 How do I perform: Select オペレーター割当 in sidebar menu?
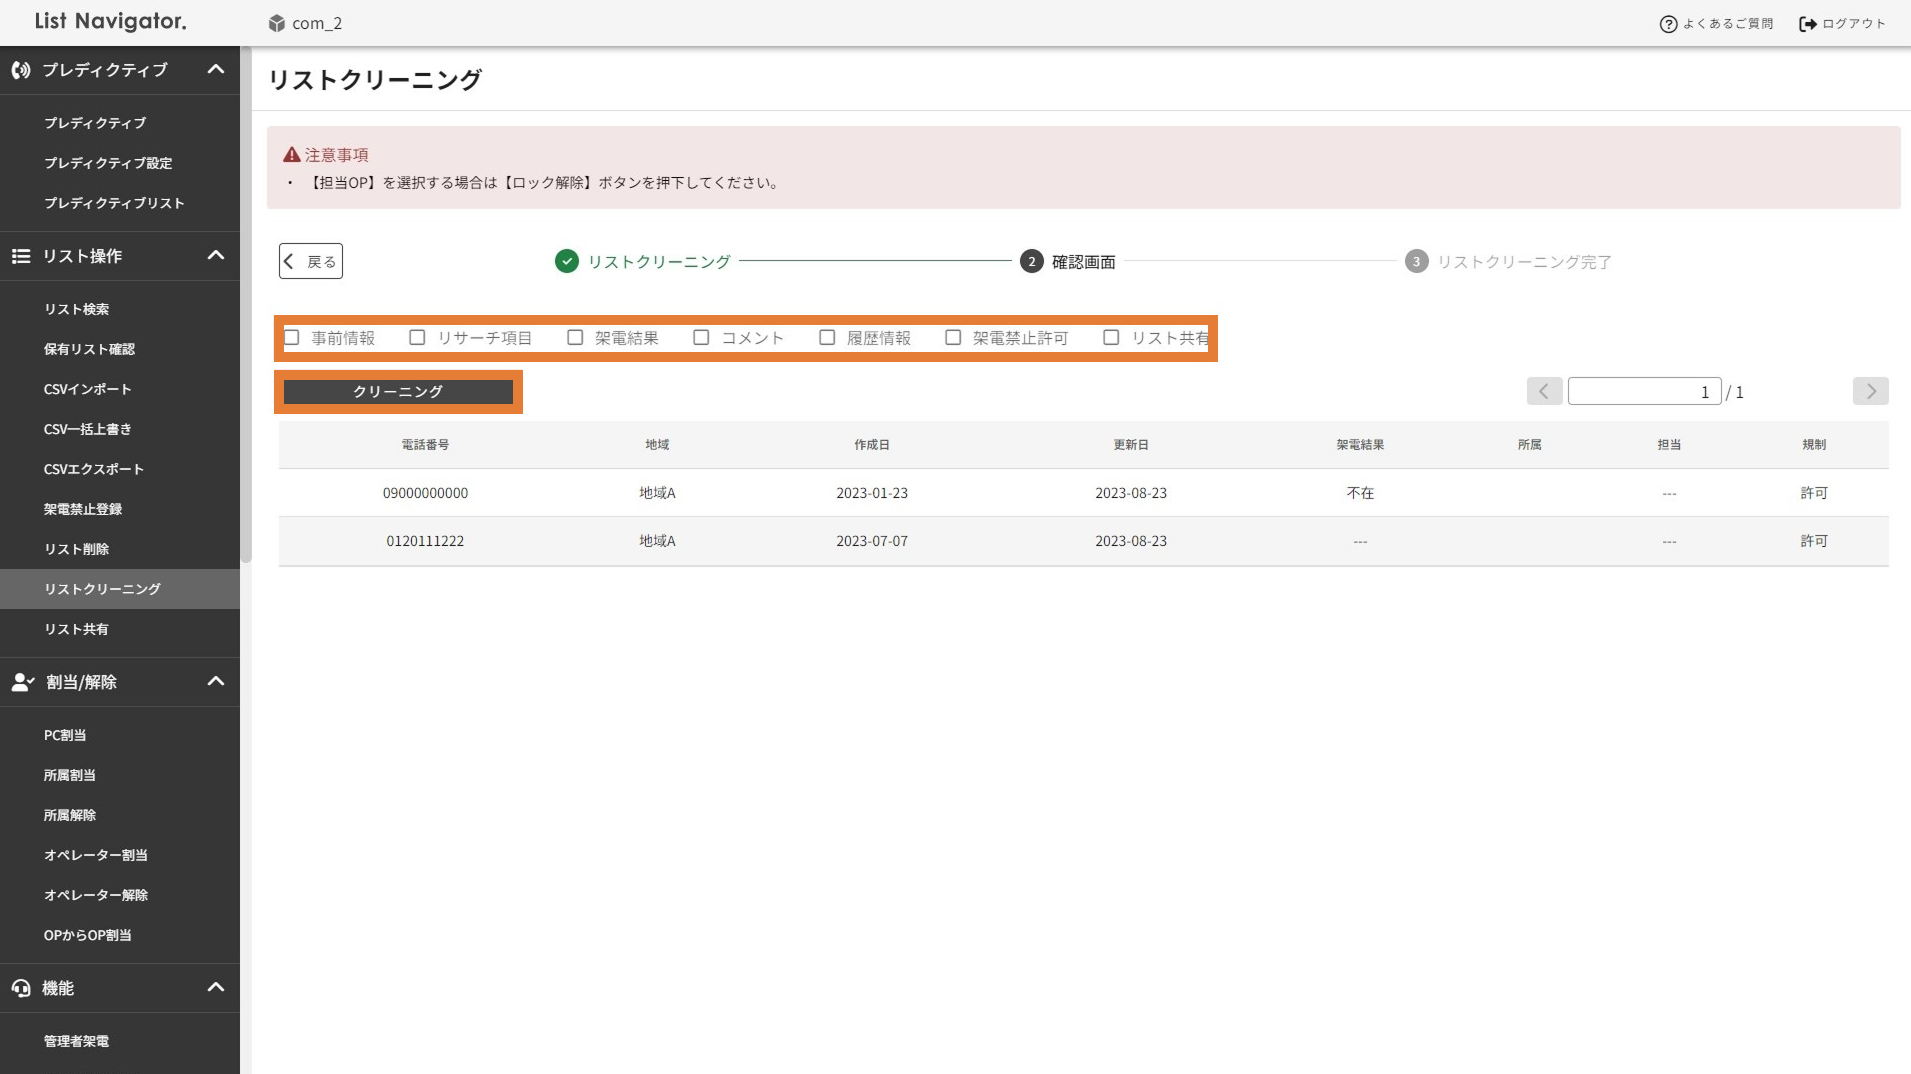coord(95,855)
